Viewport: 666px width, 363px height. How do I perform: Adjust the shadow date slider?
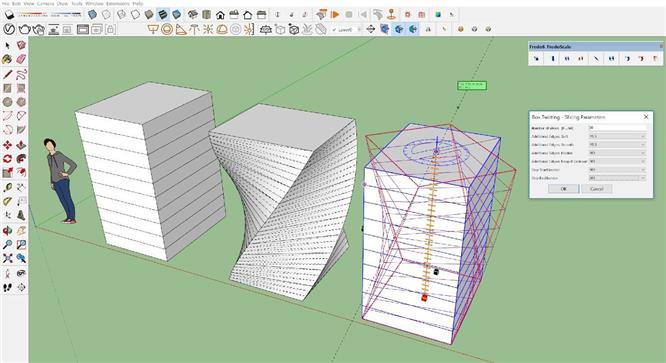click(33, 14)
